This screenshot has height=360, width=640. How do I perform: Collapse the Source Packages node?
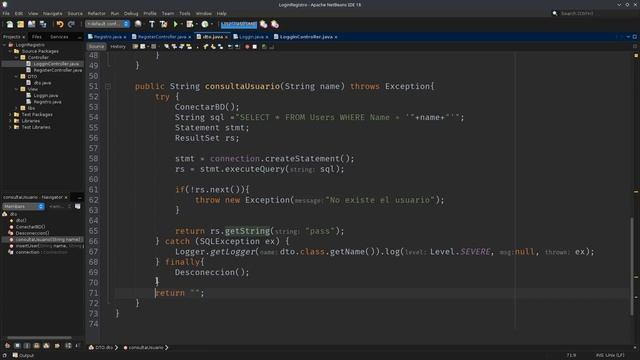click(x=10, y=51)
